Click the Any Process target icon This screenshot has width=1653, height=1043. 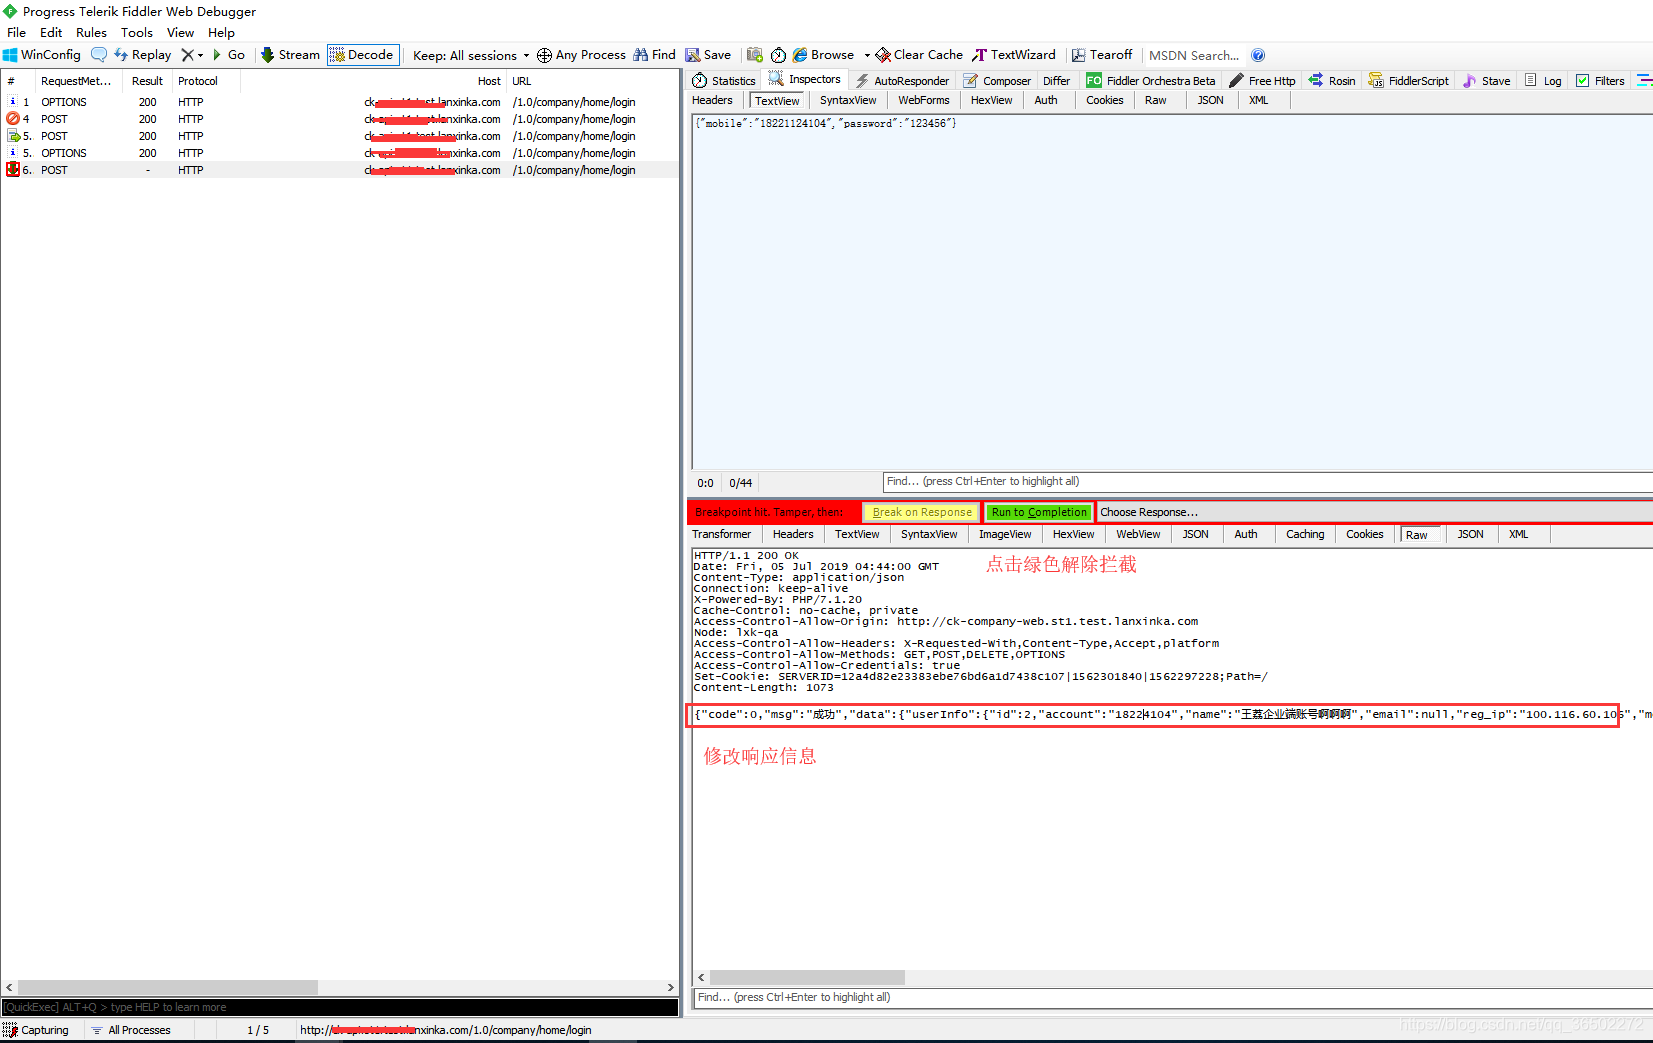[x=544, y=55]
